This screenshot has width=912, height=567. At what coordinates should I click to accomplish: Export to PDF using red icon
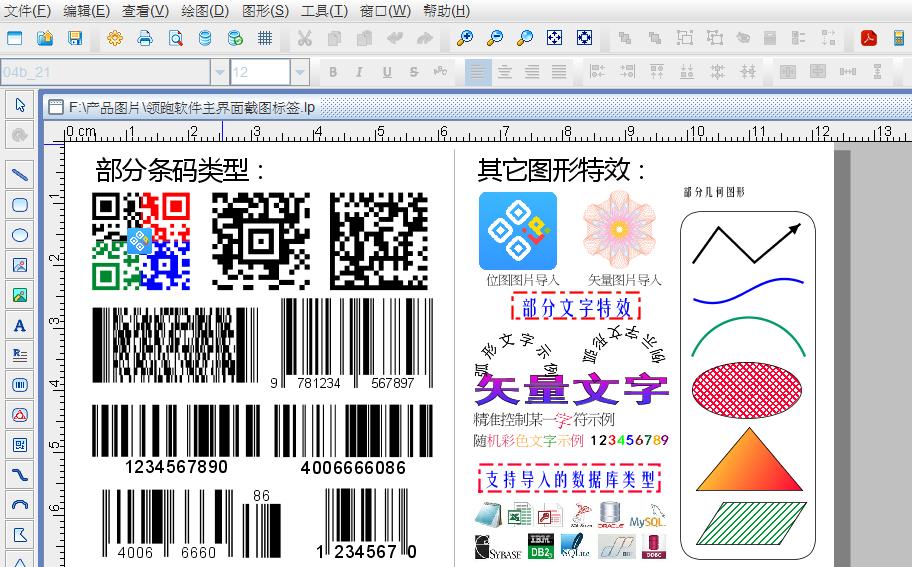[869, 38]
